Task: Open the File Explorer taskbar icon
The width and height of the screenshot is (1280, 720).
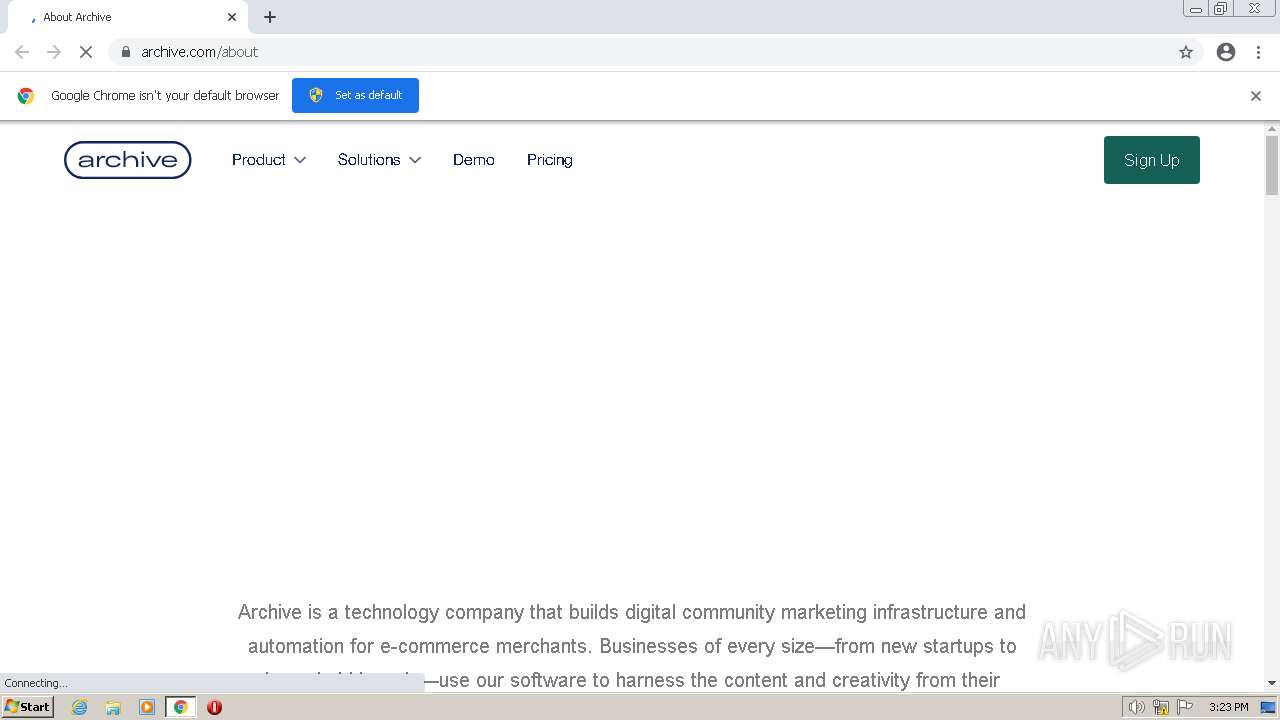Action: point(113,707)
